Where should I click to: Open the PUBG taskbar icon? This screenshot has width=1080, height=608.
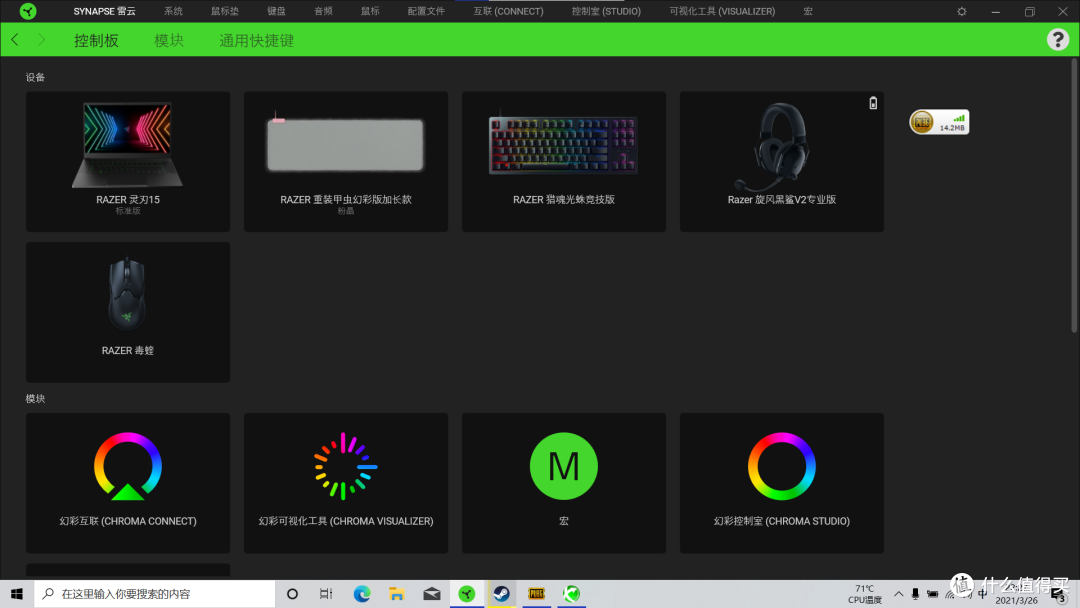[x=536, y=594]
